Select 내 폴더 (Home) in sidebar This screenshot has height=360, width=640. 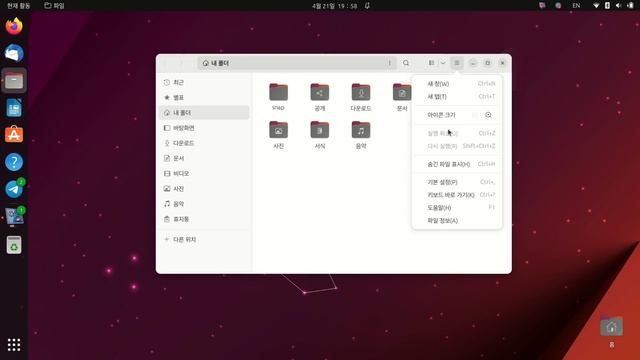point(204,113)
